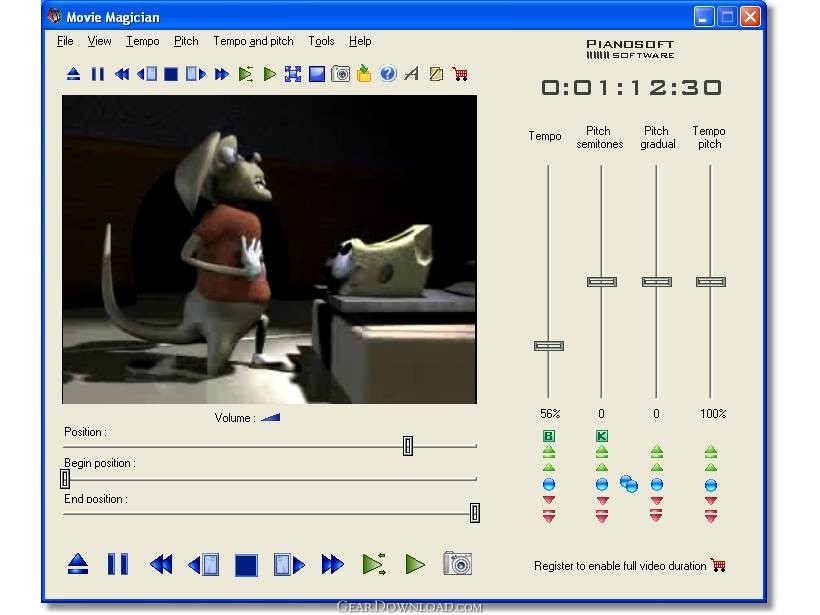Screen dimensions: 820x615
Task: Click the green play icon in top toolbar
Action: (269, 74)
